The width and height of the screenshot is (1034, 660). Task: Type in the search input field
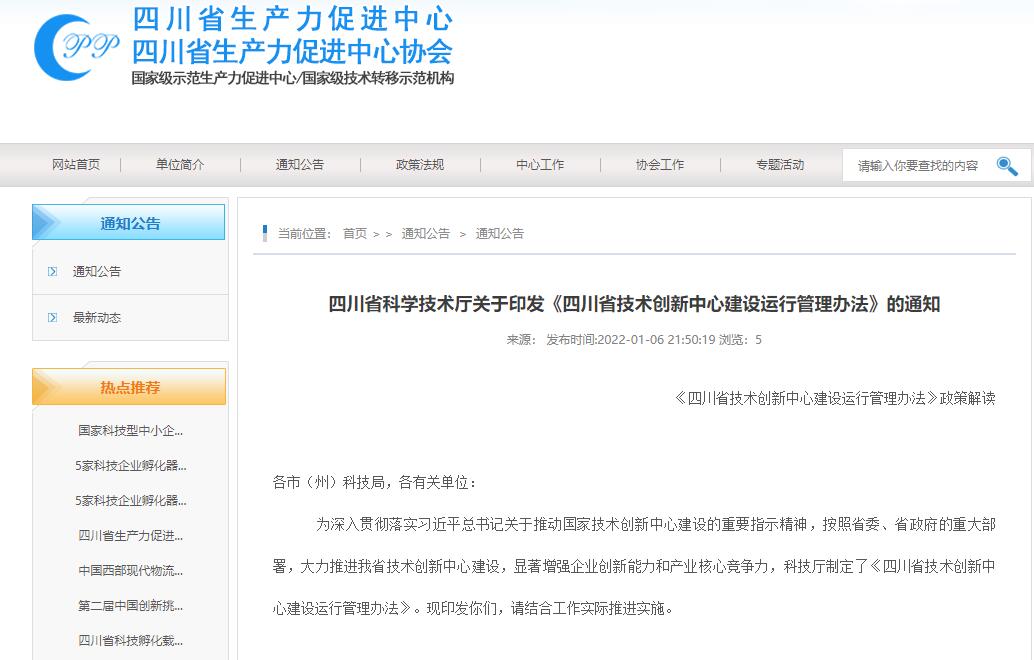917,166
